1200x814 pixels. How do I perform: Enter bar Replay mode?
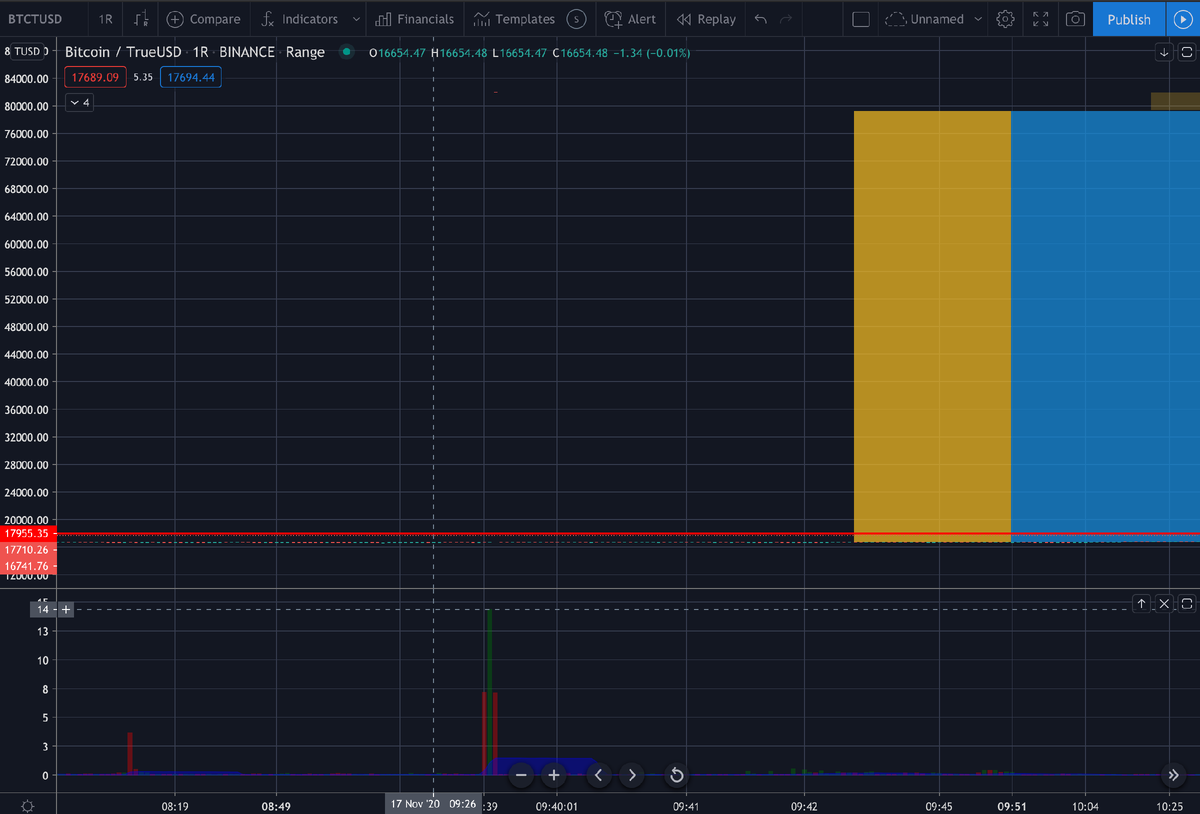click(705, 19)
